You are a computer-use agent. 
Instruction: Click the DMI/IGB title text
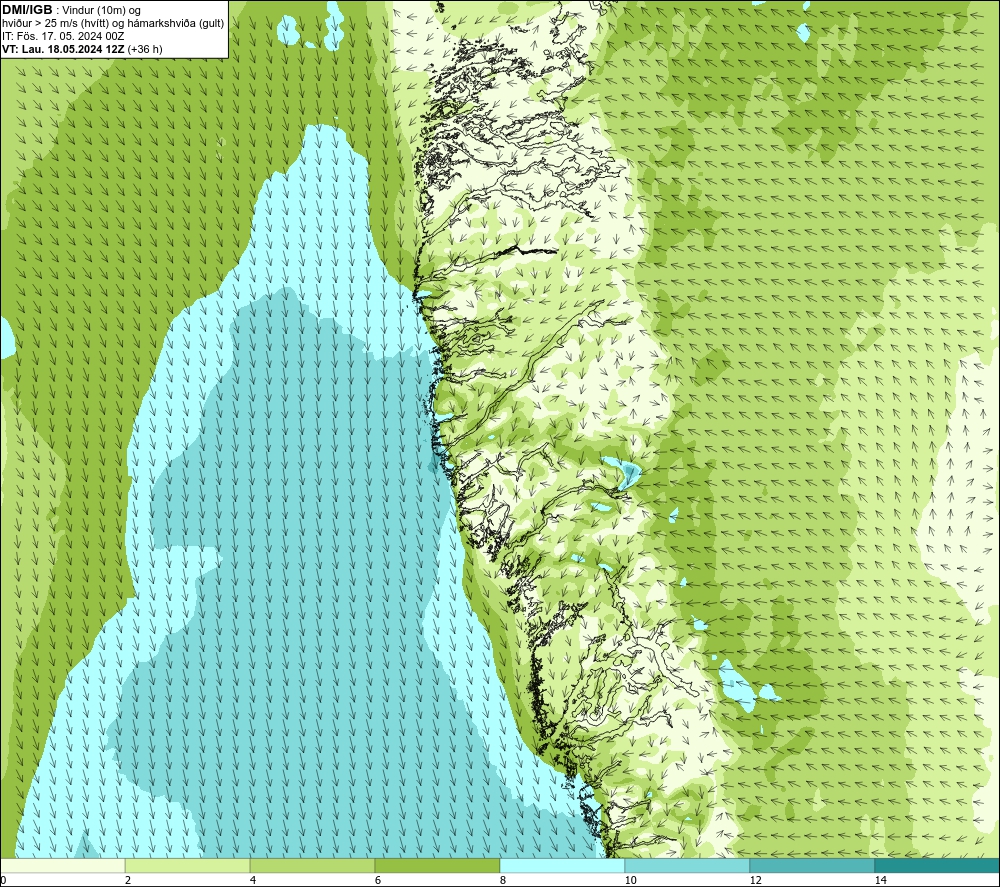[27, 10]
